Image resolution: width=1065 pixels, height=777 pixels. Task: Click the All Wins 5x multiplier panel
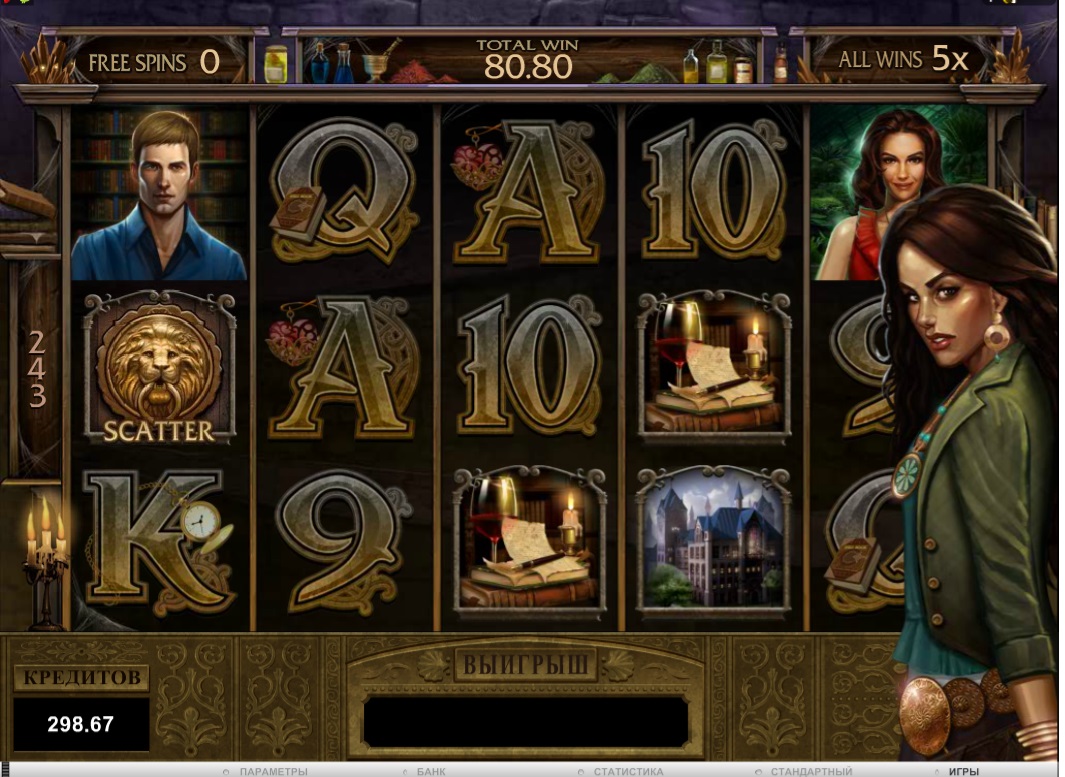pyautogui.click(x=902, y=60)
